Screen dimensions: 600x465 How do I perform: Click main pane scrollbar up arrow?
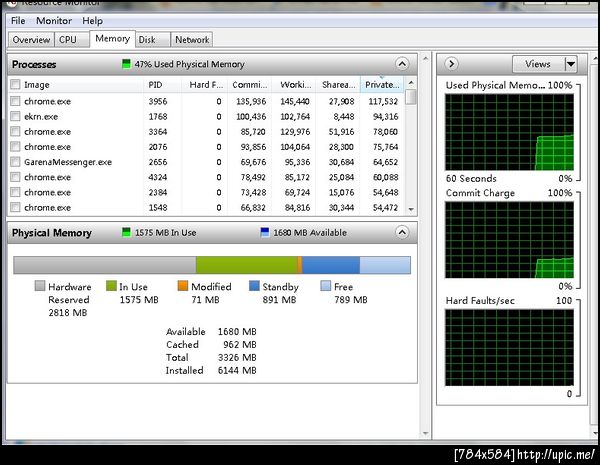(x=426, y=59)
